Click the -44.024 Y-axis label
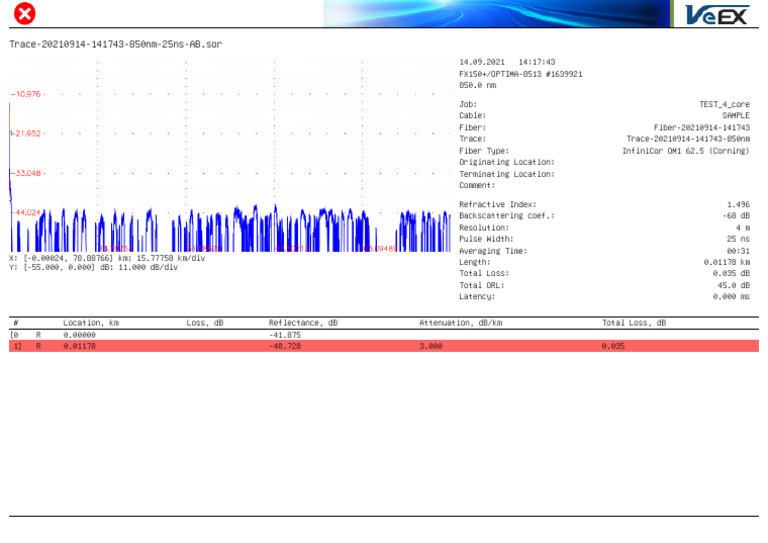The image size is (768, 543). (x=26, y=212)
